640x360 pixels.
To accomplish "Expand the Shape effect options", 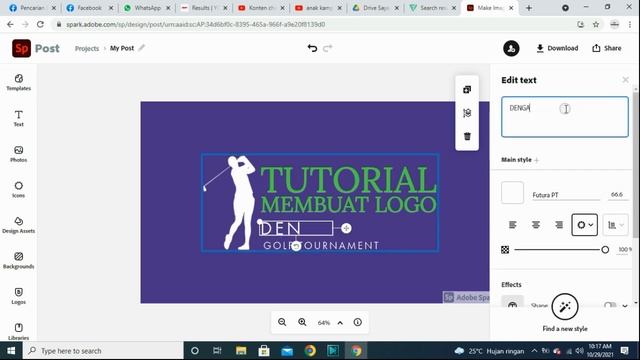I will [x=625, y=305].
